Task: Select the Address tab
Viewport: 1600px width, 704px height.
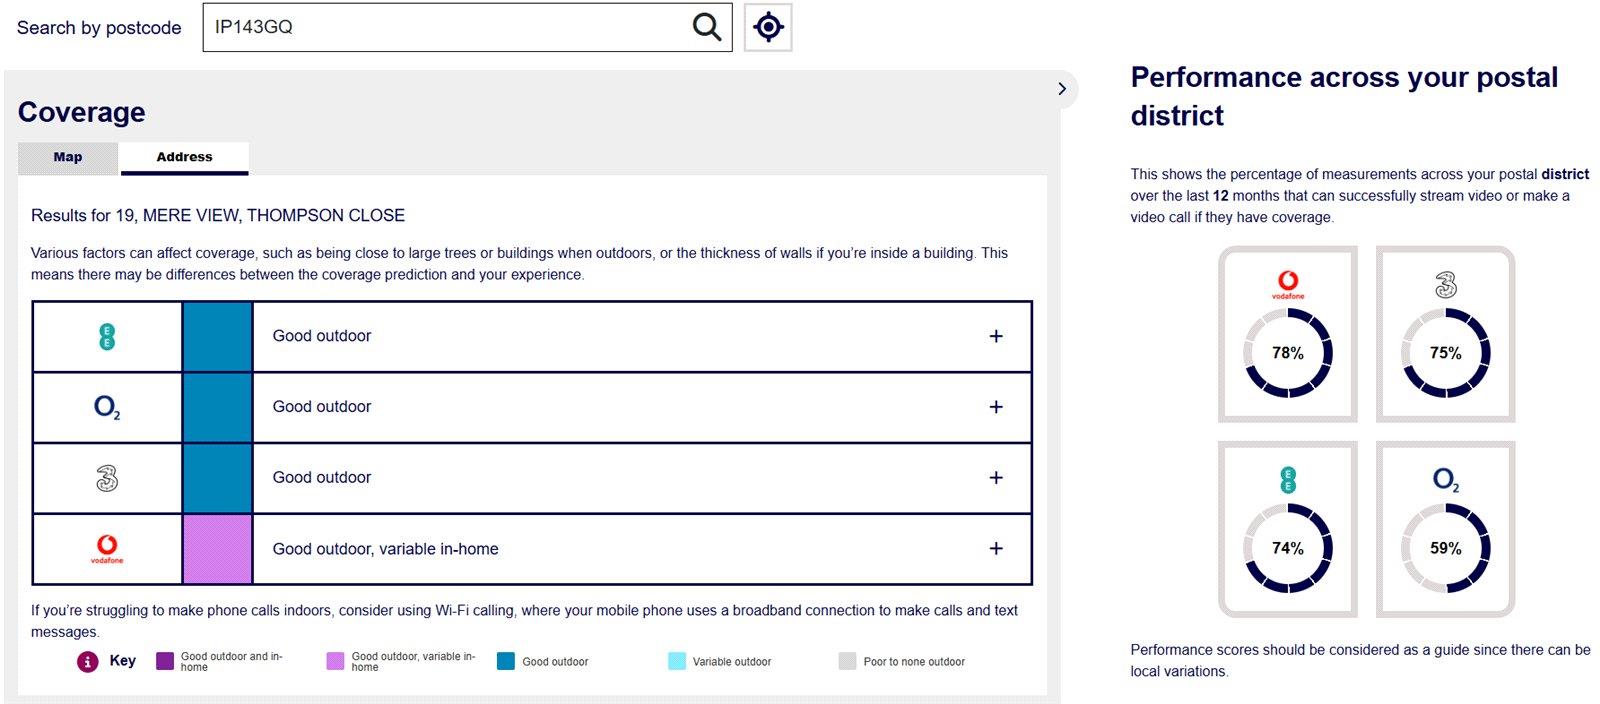Action: (185, 157)
